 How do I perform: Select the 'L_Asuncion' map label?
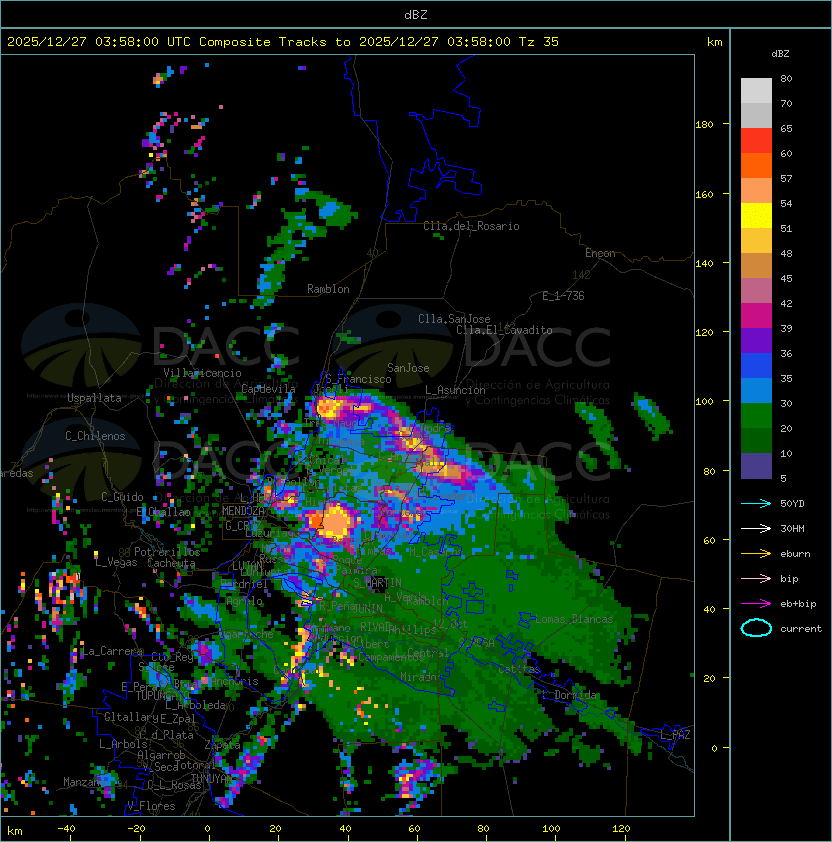(455, 390)
